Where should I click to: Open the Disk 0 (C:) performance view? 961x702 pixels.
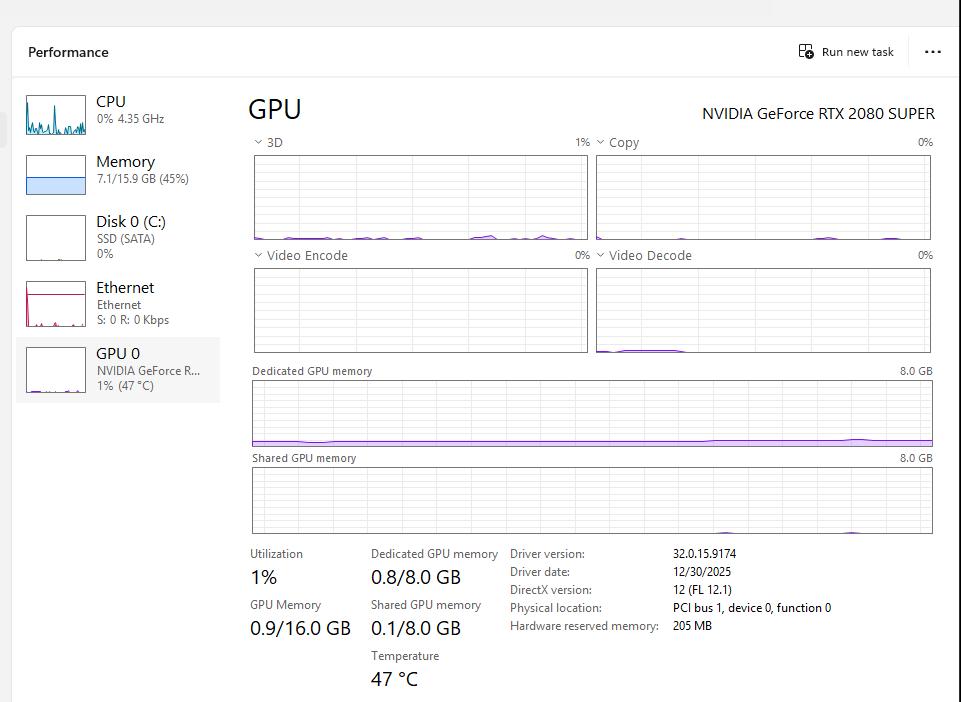coord(130,236)
